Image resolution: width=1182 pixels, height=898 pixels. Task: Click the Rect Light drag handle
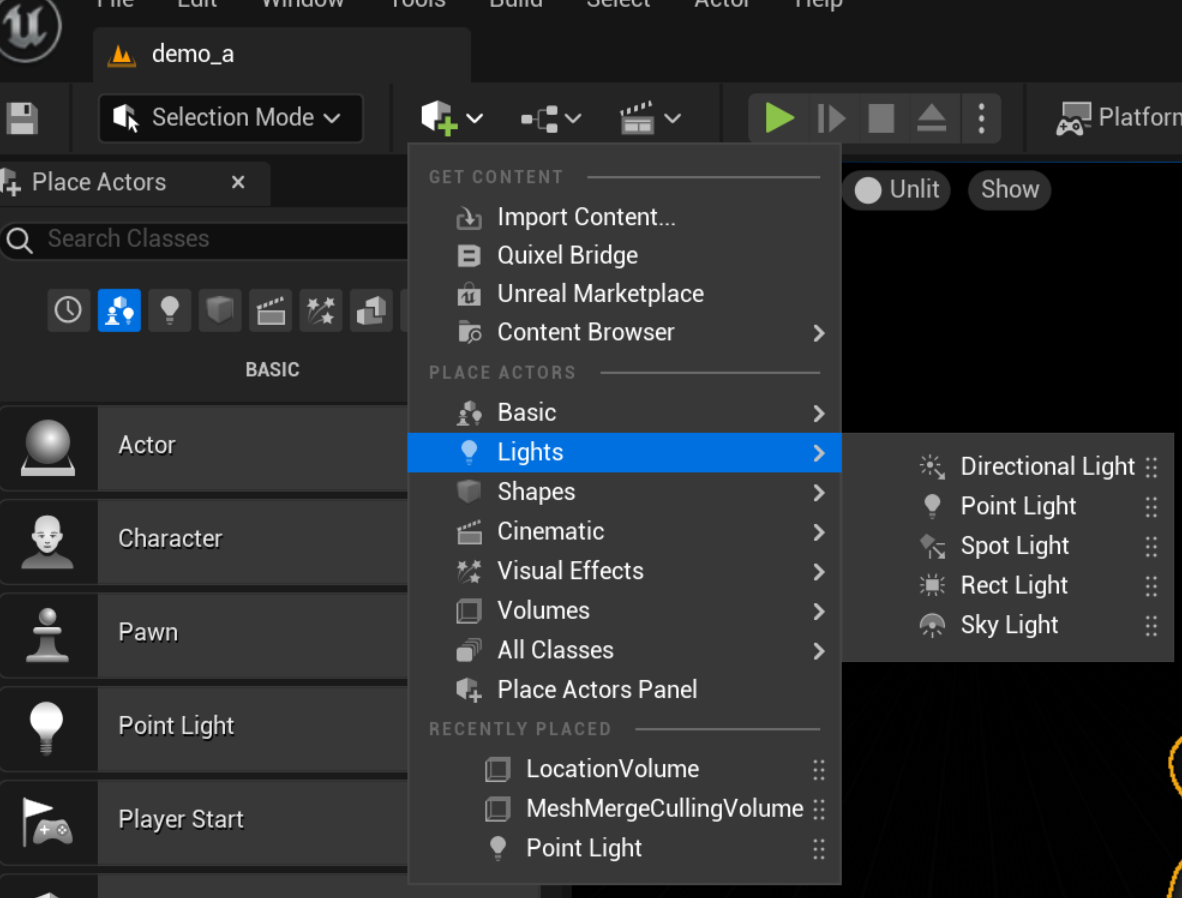point(1151,586)
